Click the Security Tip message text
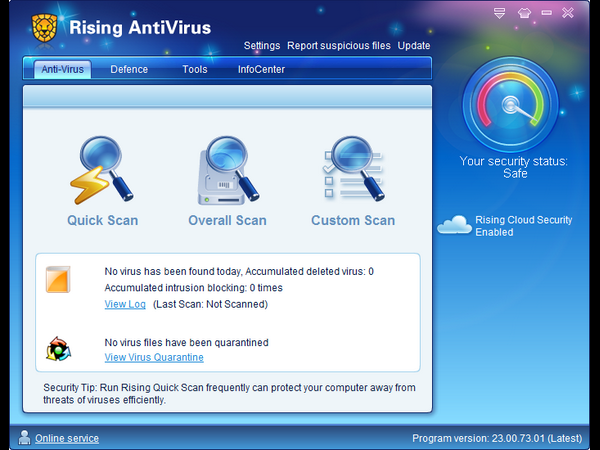 [x=229, y=393]
